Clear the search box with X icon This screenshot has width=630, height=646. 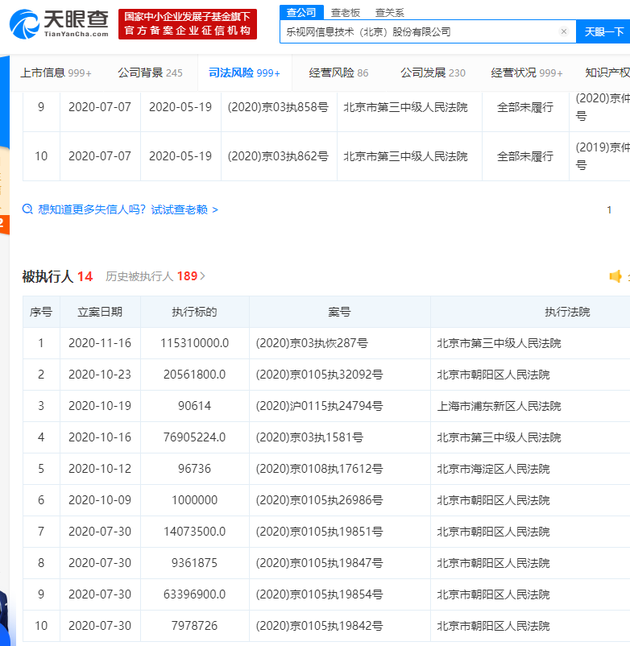pyautogui.click(x=564, y=31)
